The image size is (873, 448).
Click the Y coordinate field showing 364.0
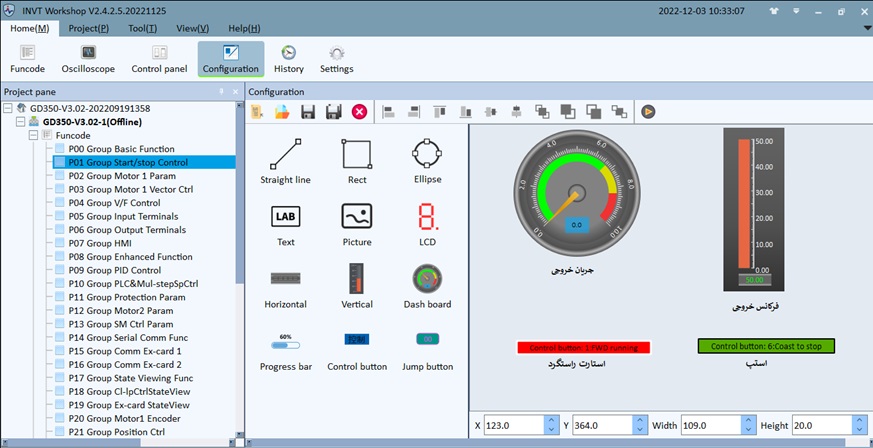click(603, 426)
